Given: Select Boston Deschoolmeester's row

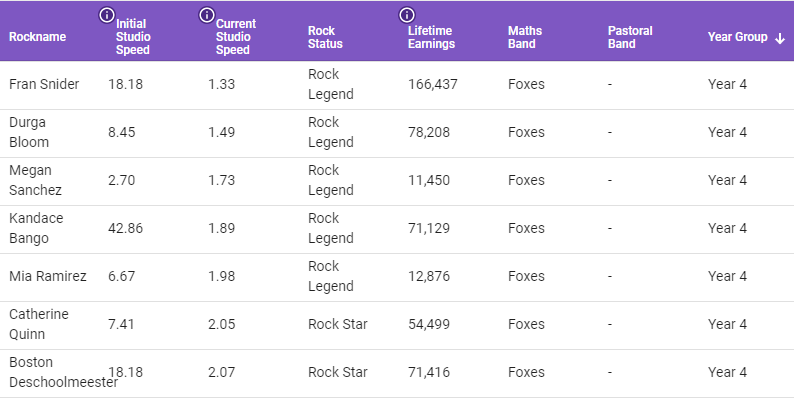Looking at the screenshot, I should click(x=397, y=374).
